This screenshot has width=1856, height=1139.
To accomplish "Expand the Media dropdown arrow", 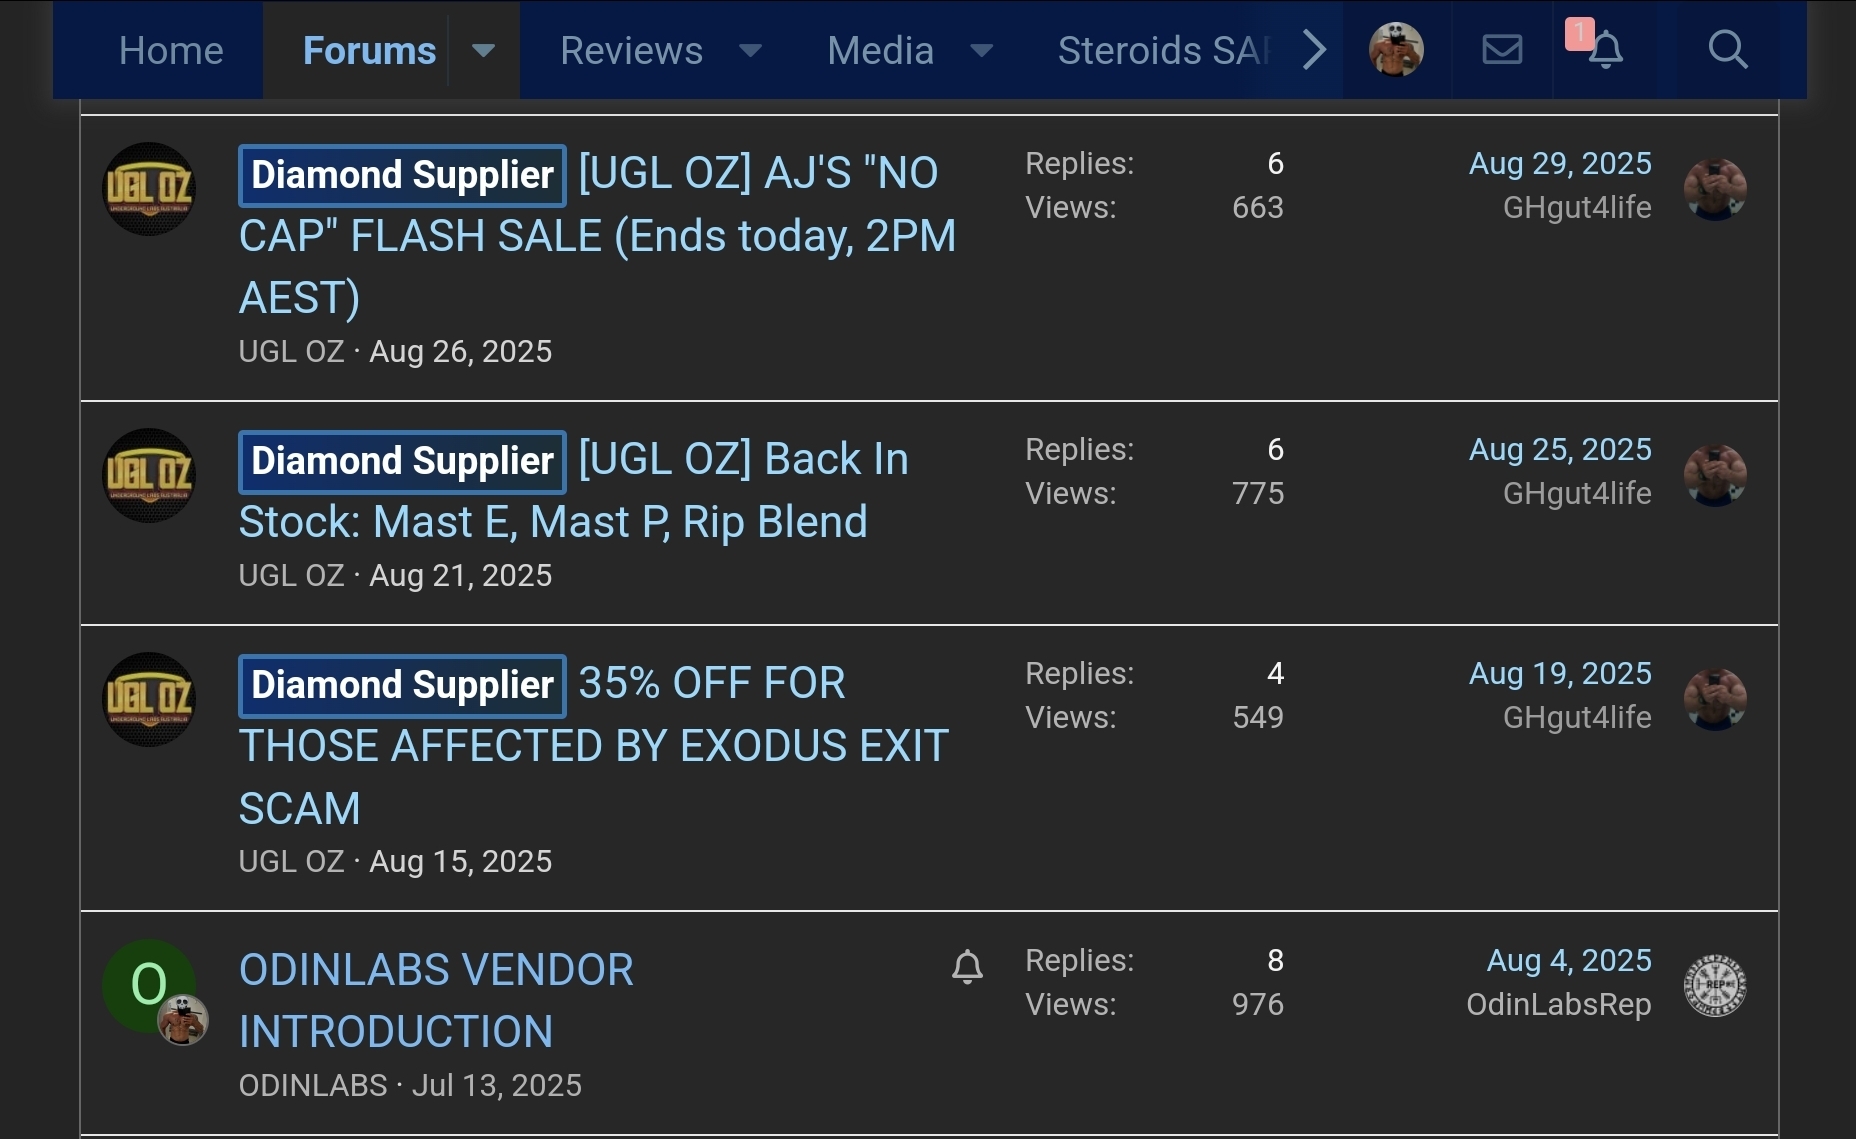I will pos(982,50).
